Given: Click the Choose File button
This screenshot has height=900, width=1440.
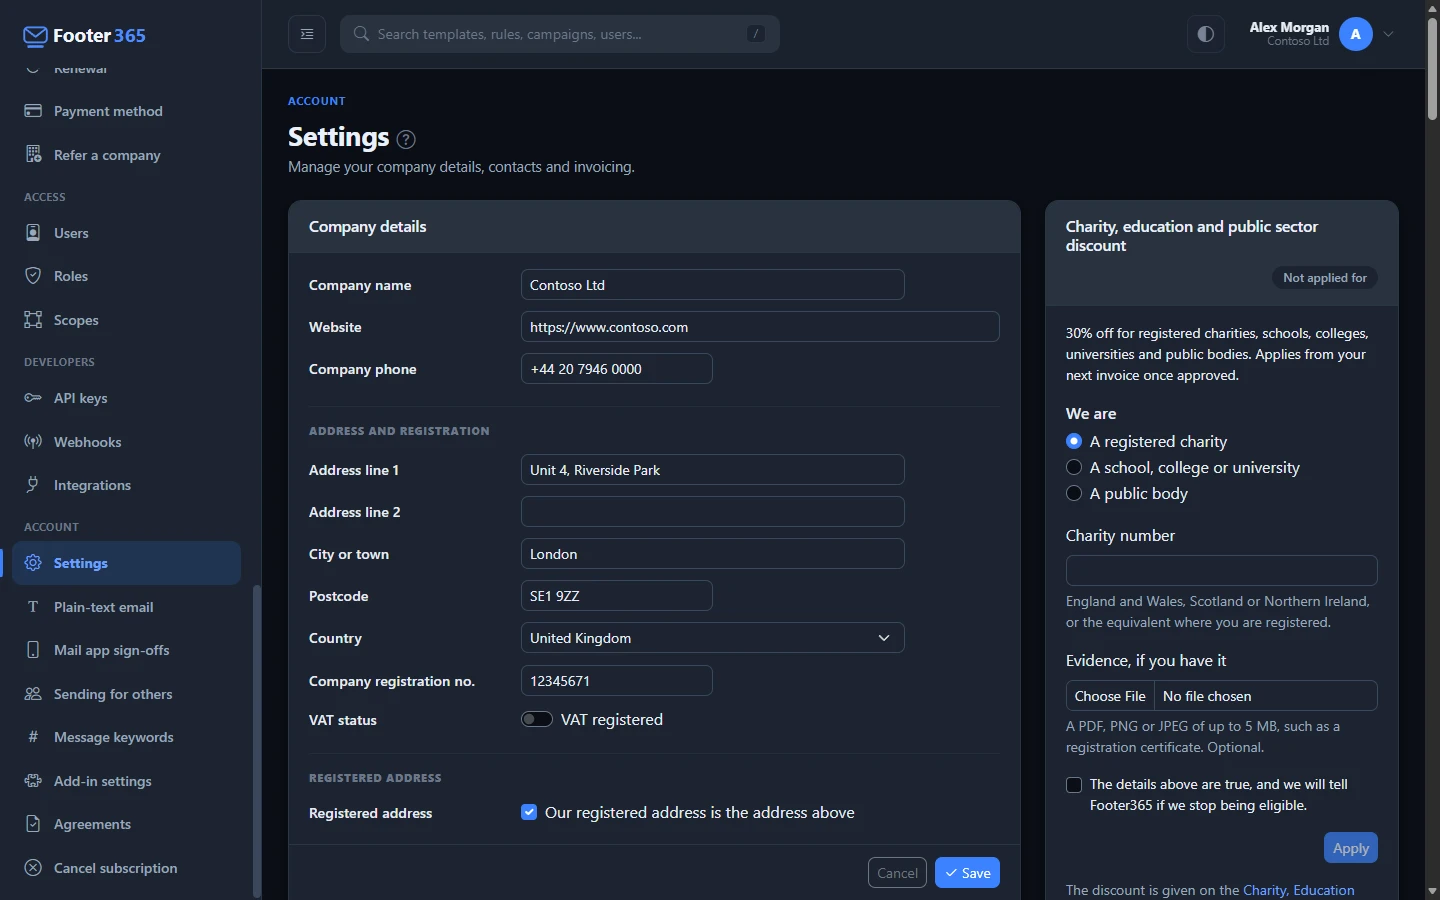Looking at the screenshot, I should [1110, 696].
